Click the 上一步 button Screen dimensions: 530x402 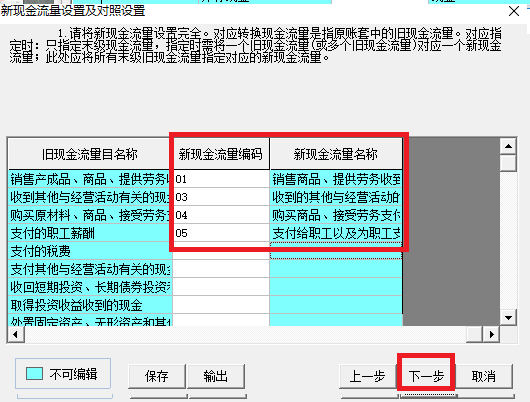pos(367,376)
